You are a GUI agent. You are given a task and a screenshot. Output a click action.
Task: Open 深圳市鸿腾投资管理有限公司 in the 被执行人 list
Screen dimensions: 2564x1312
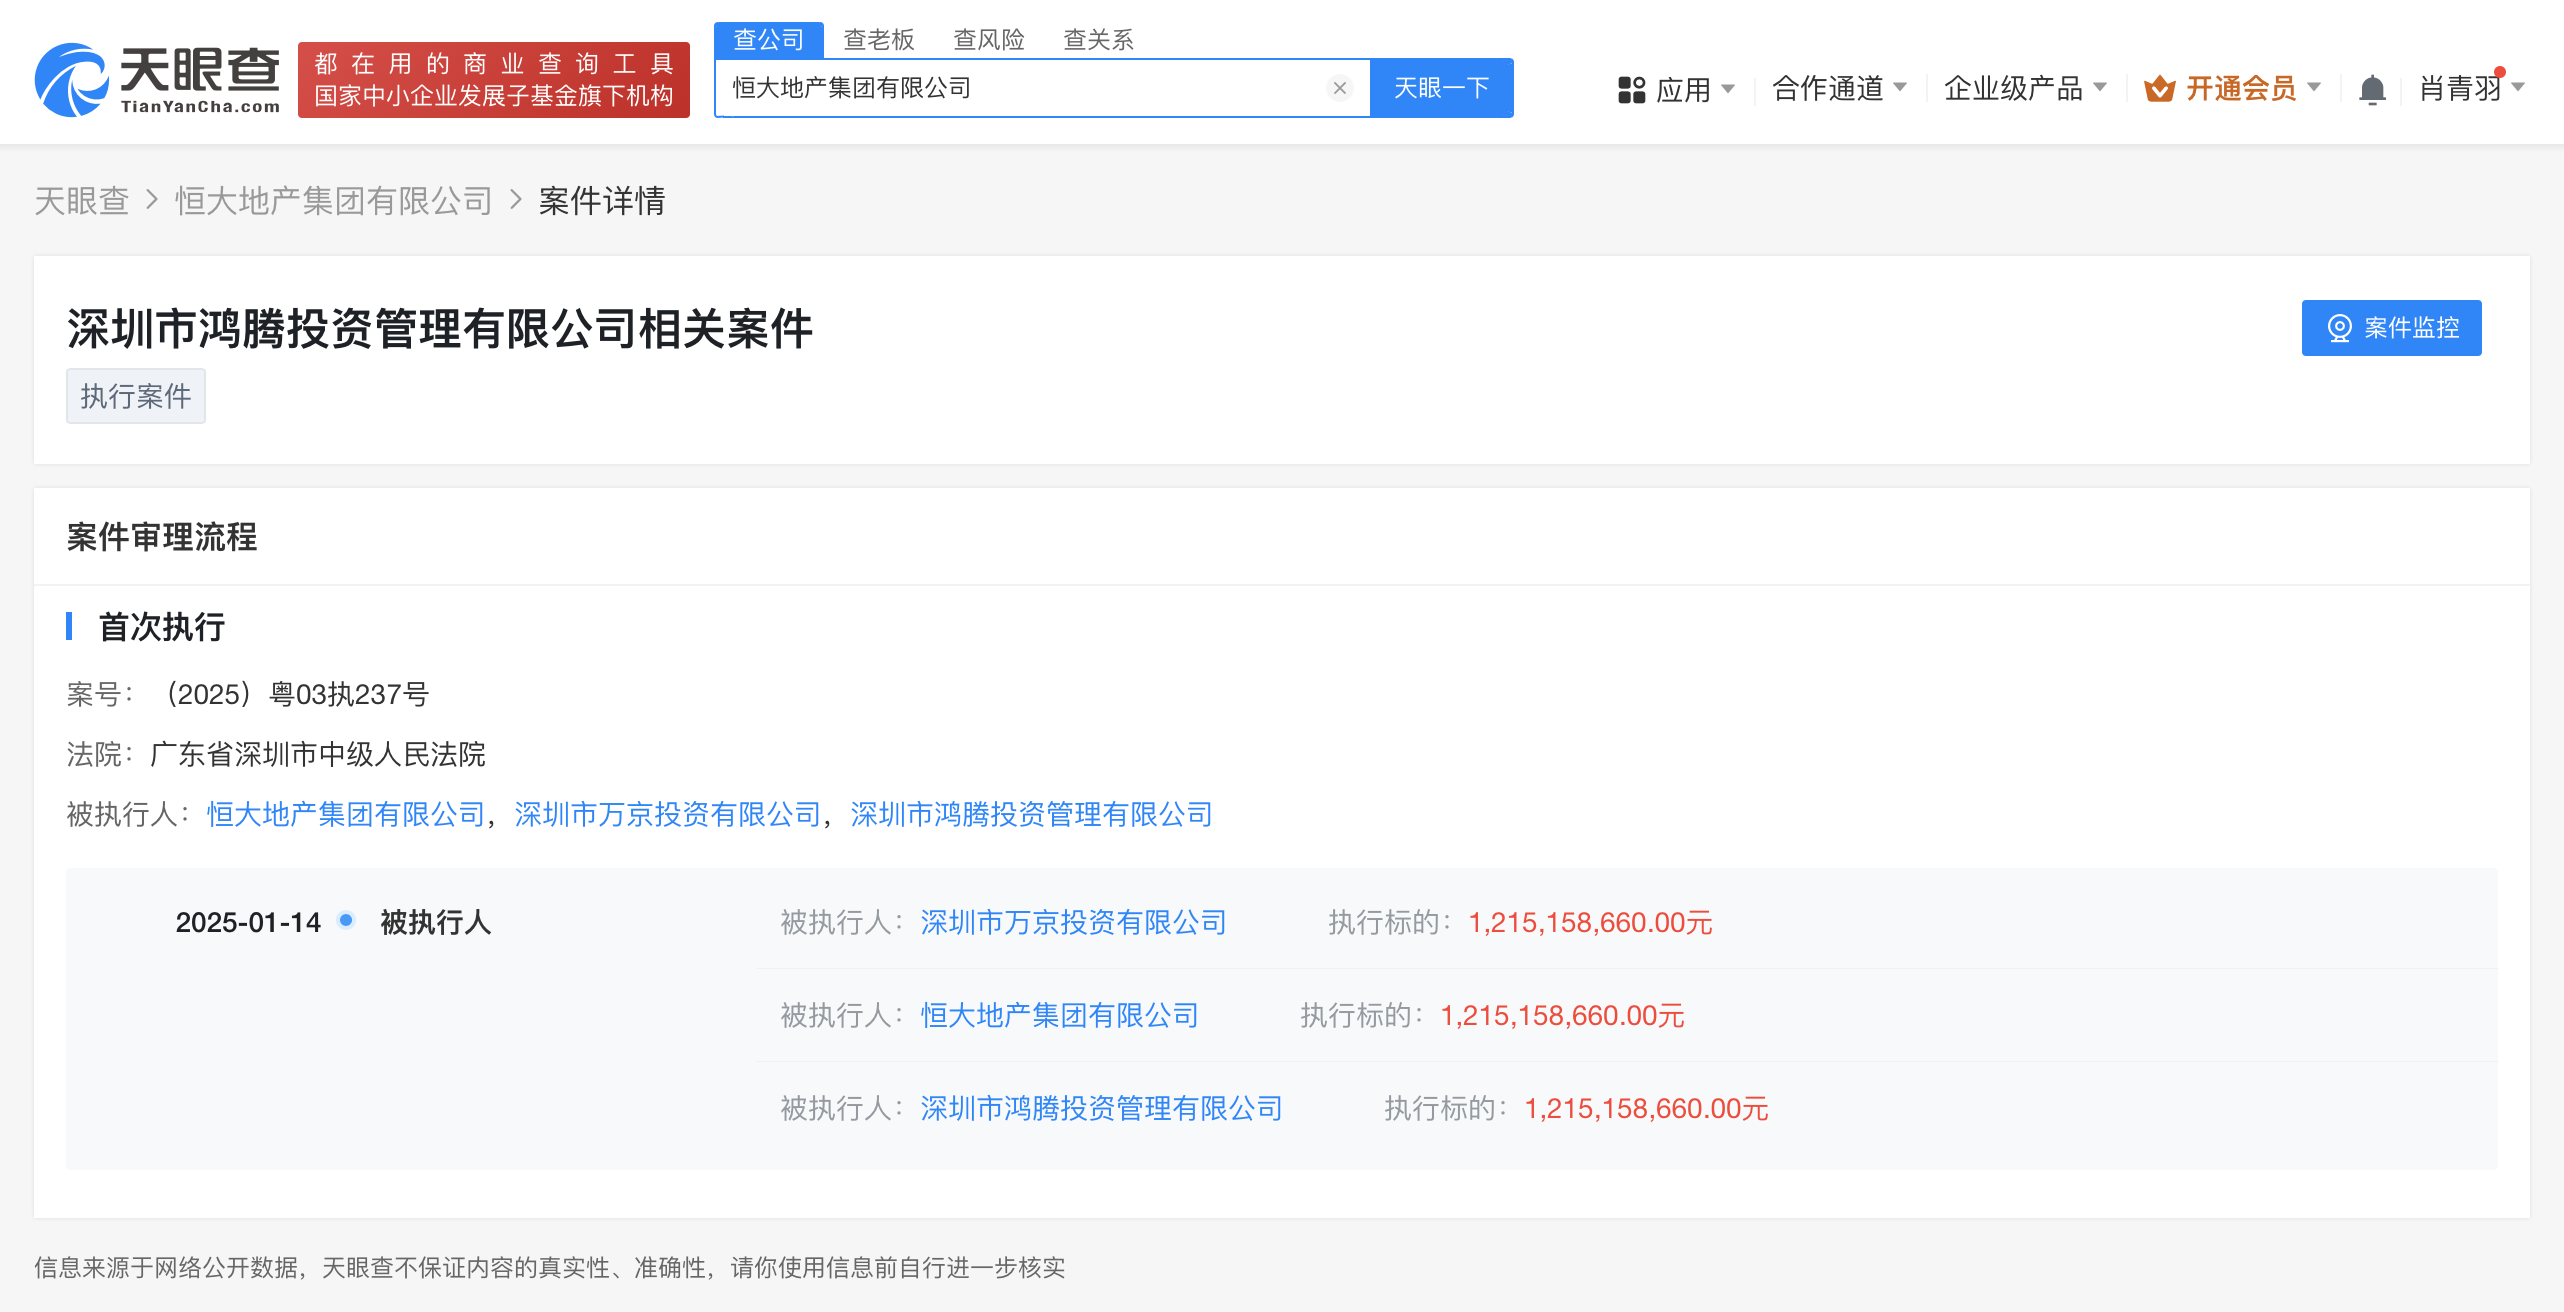point(1032,814)
